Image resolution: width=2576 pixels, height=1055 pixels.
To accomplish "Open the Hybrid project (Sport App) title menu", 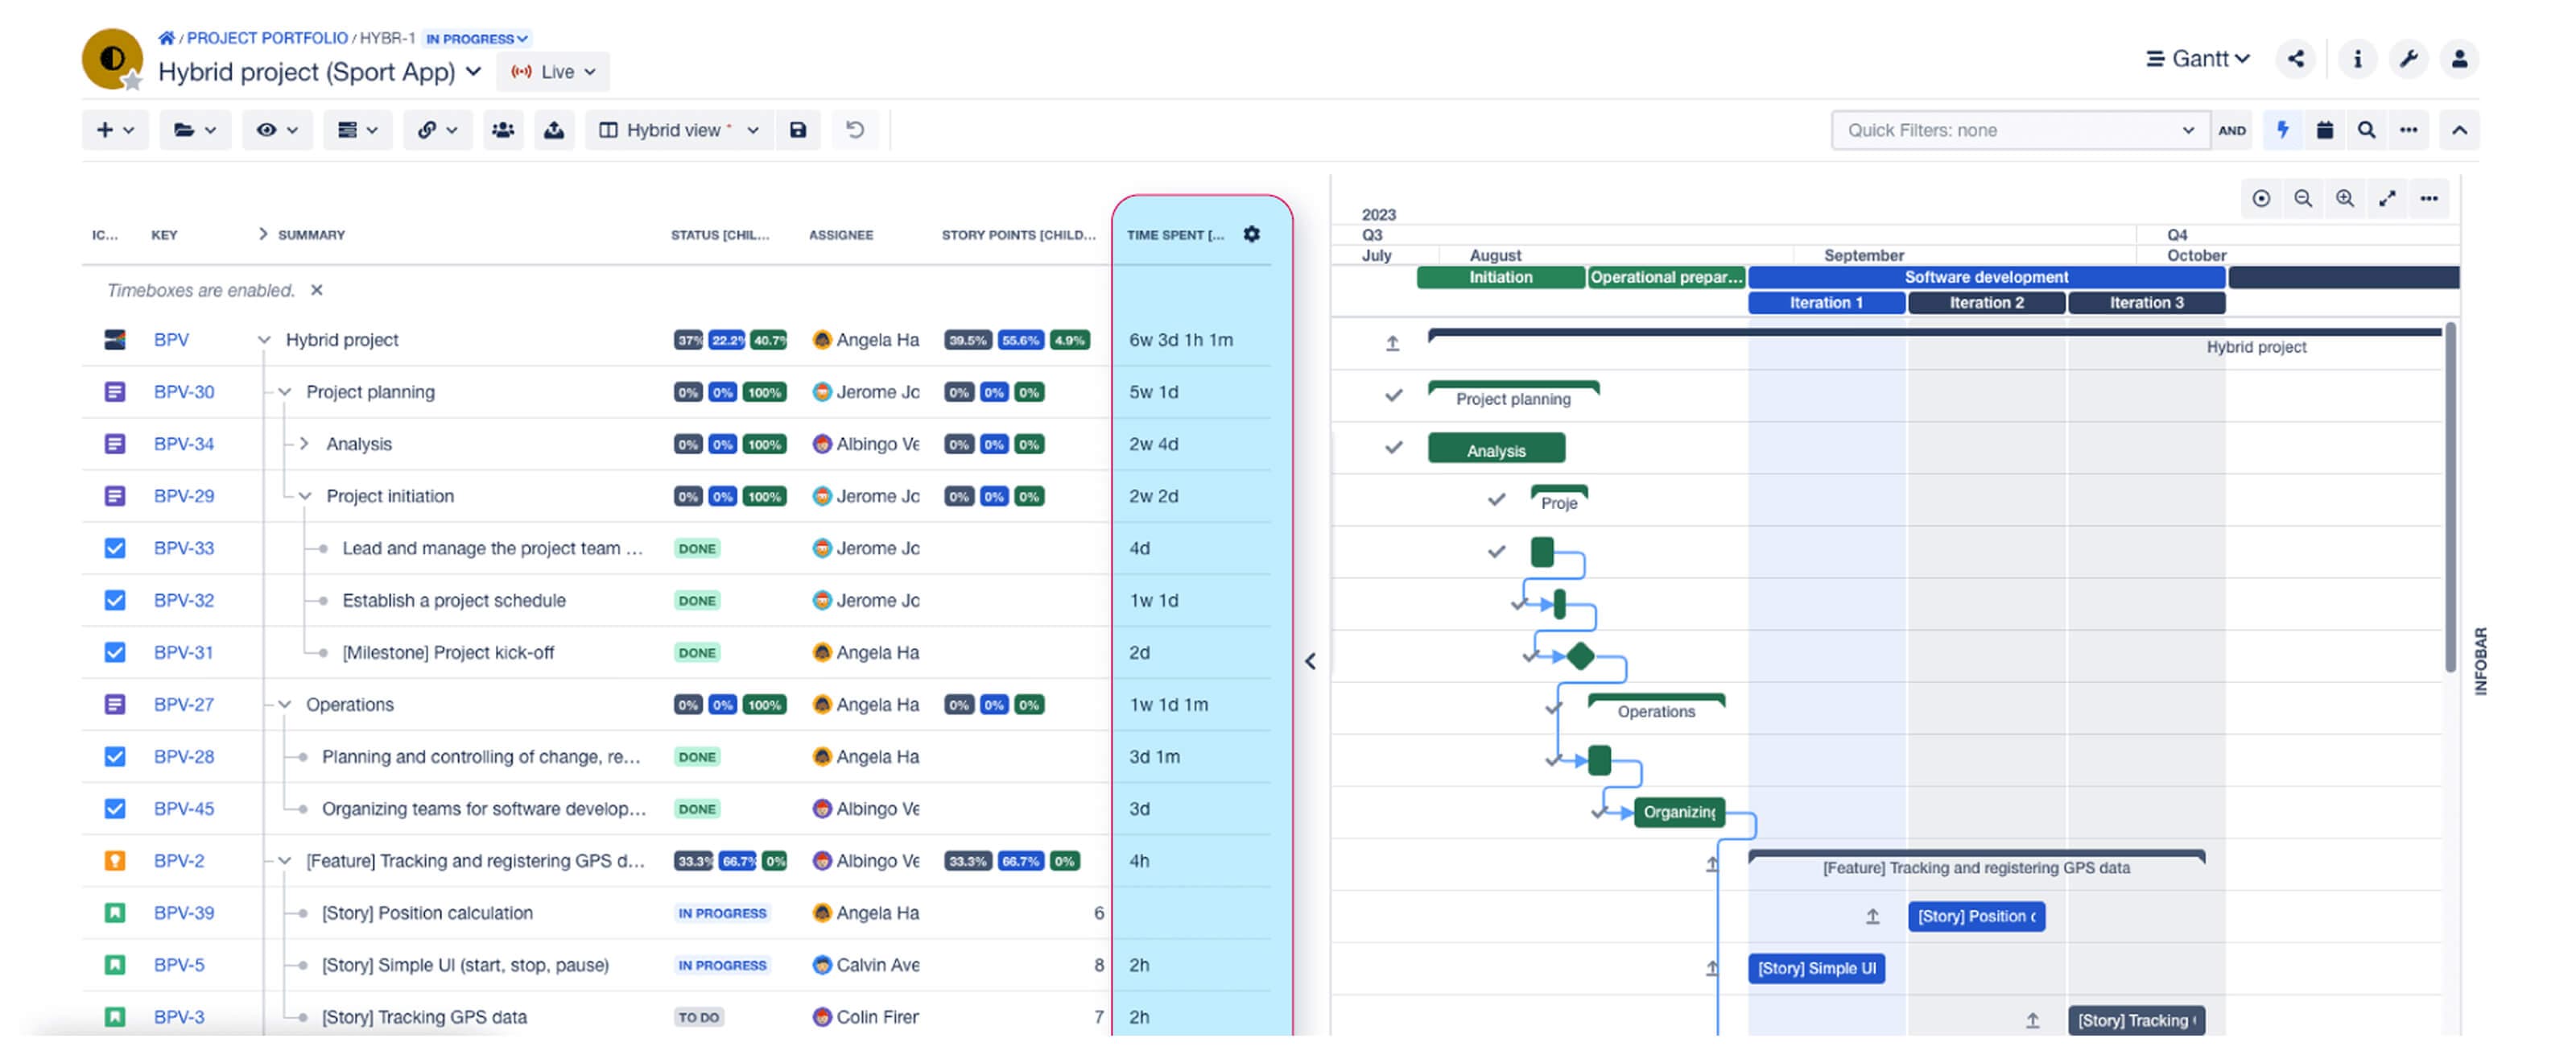I will tap(320, 72).
